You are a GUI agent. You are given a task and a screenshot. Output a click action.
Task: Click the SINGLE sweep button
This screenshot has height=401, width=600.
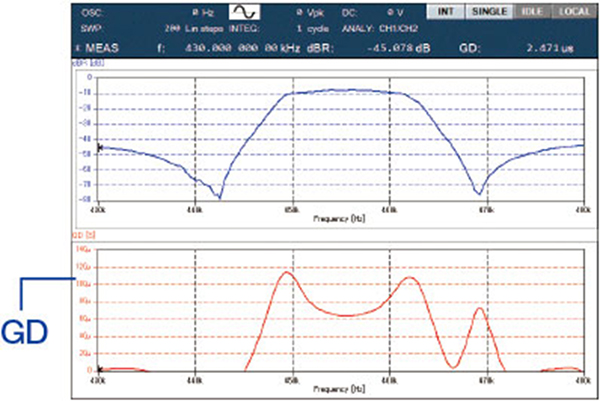[489, 11]
